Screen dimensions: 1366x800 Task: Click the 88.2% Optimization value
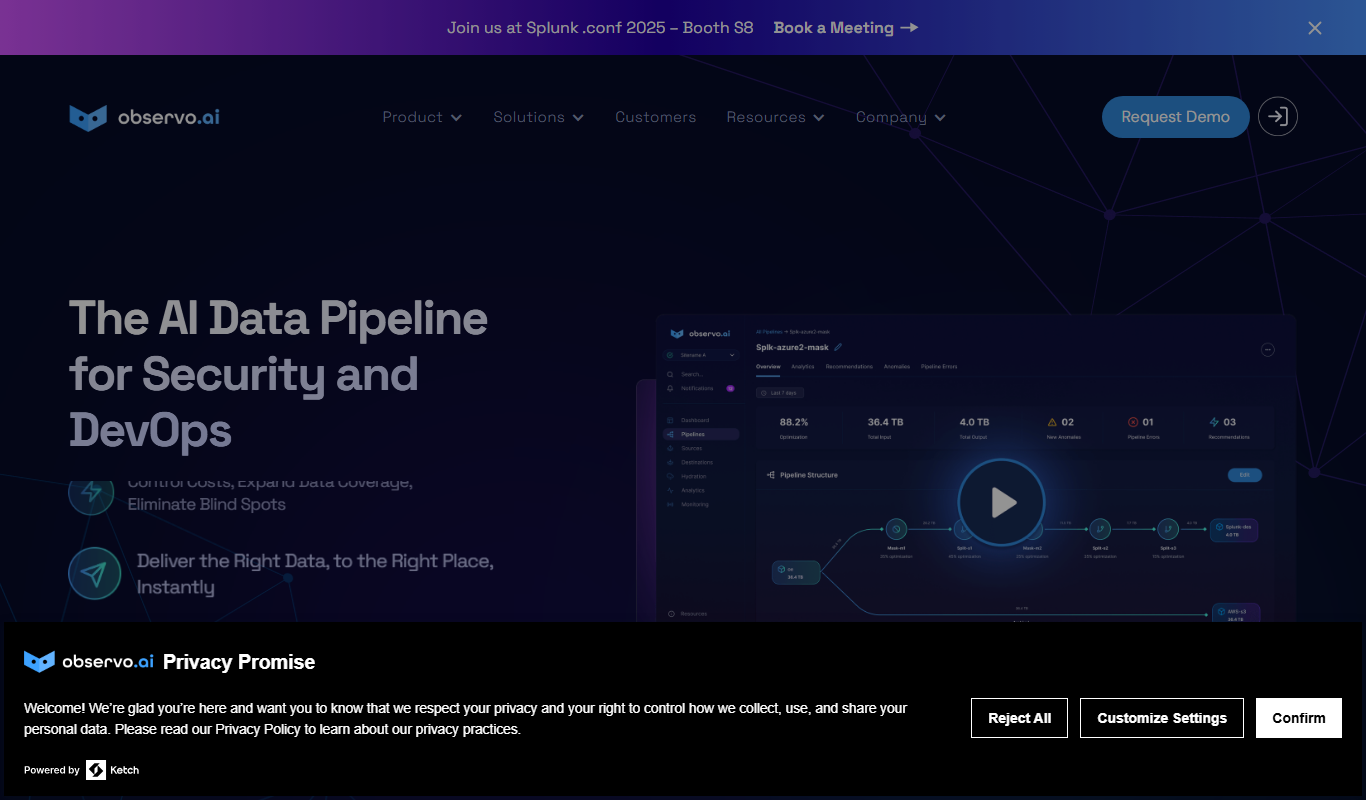pyautogui.click(x=794, y=422)
